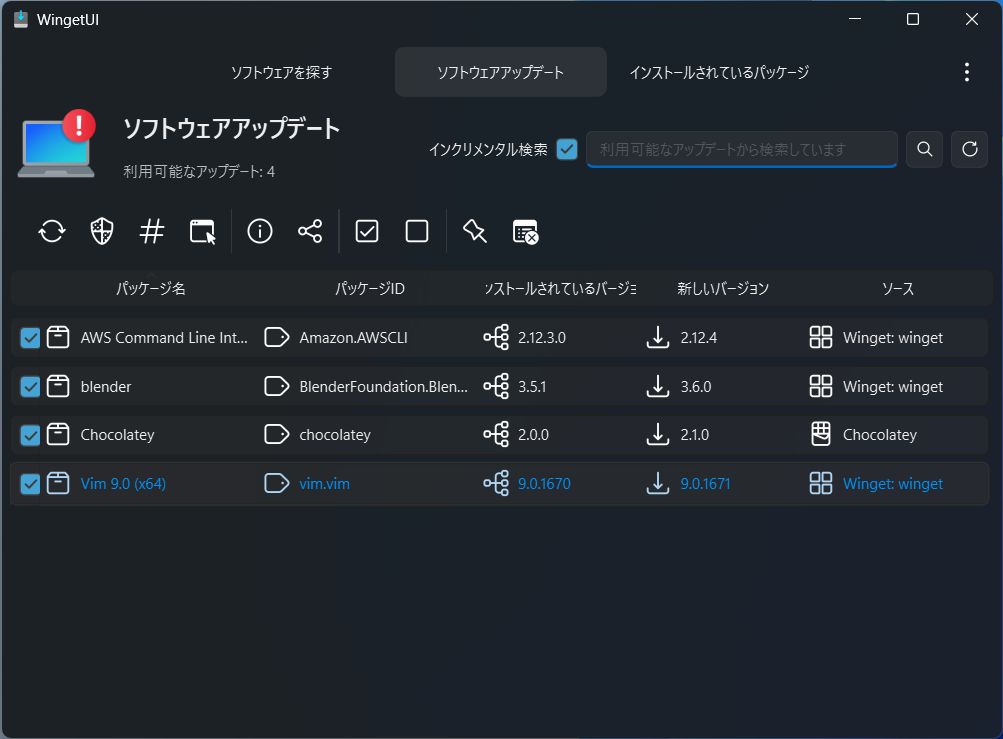Sort by パッケージID column header
Image resolution: width=1003 pixels, height=739 pixels.
click(370, 289)
